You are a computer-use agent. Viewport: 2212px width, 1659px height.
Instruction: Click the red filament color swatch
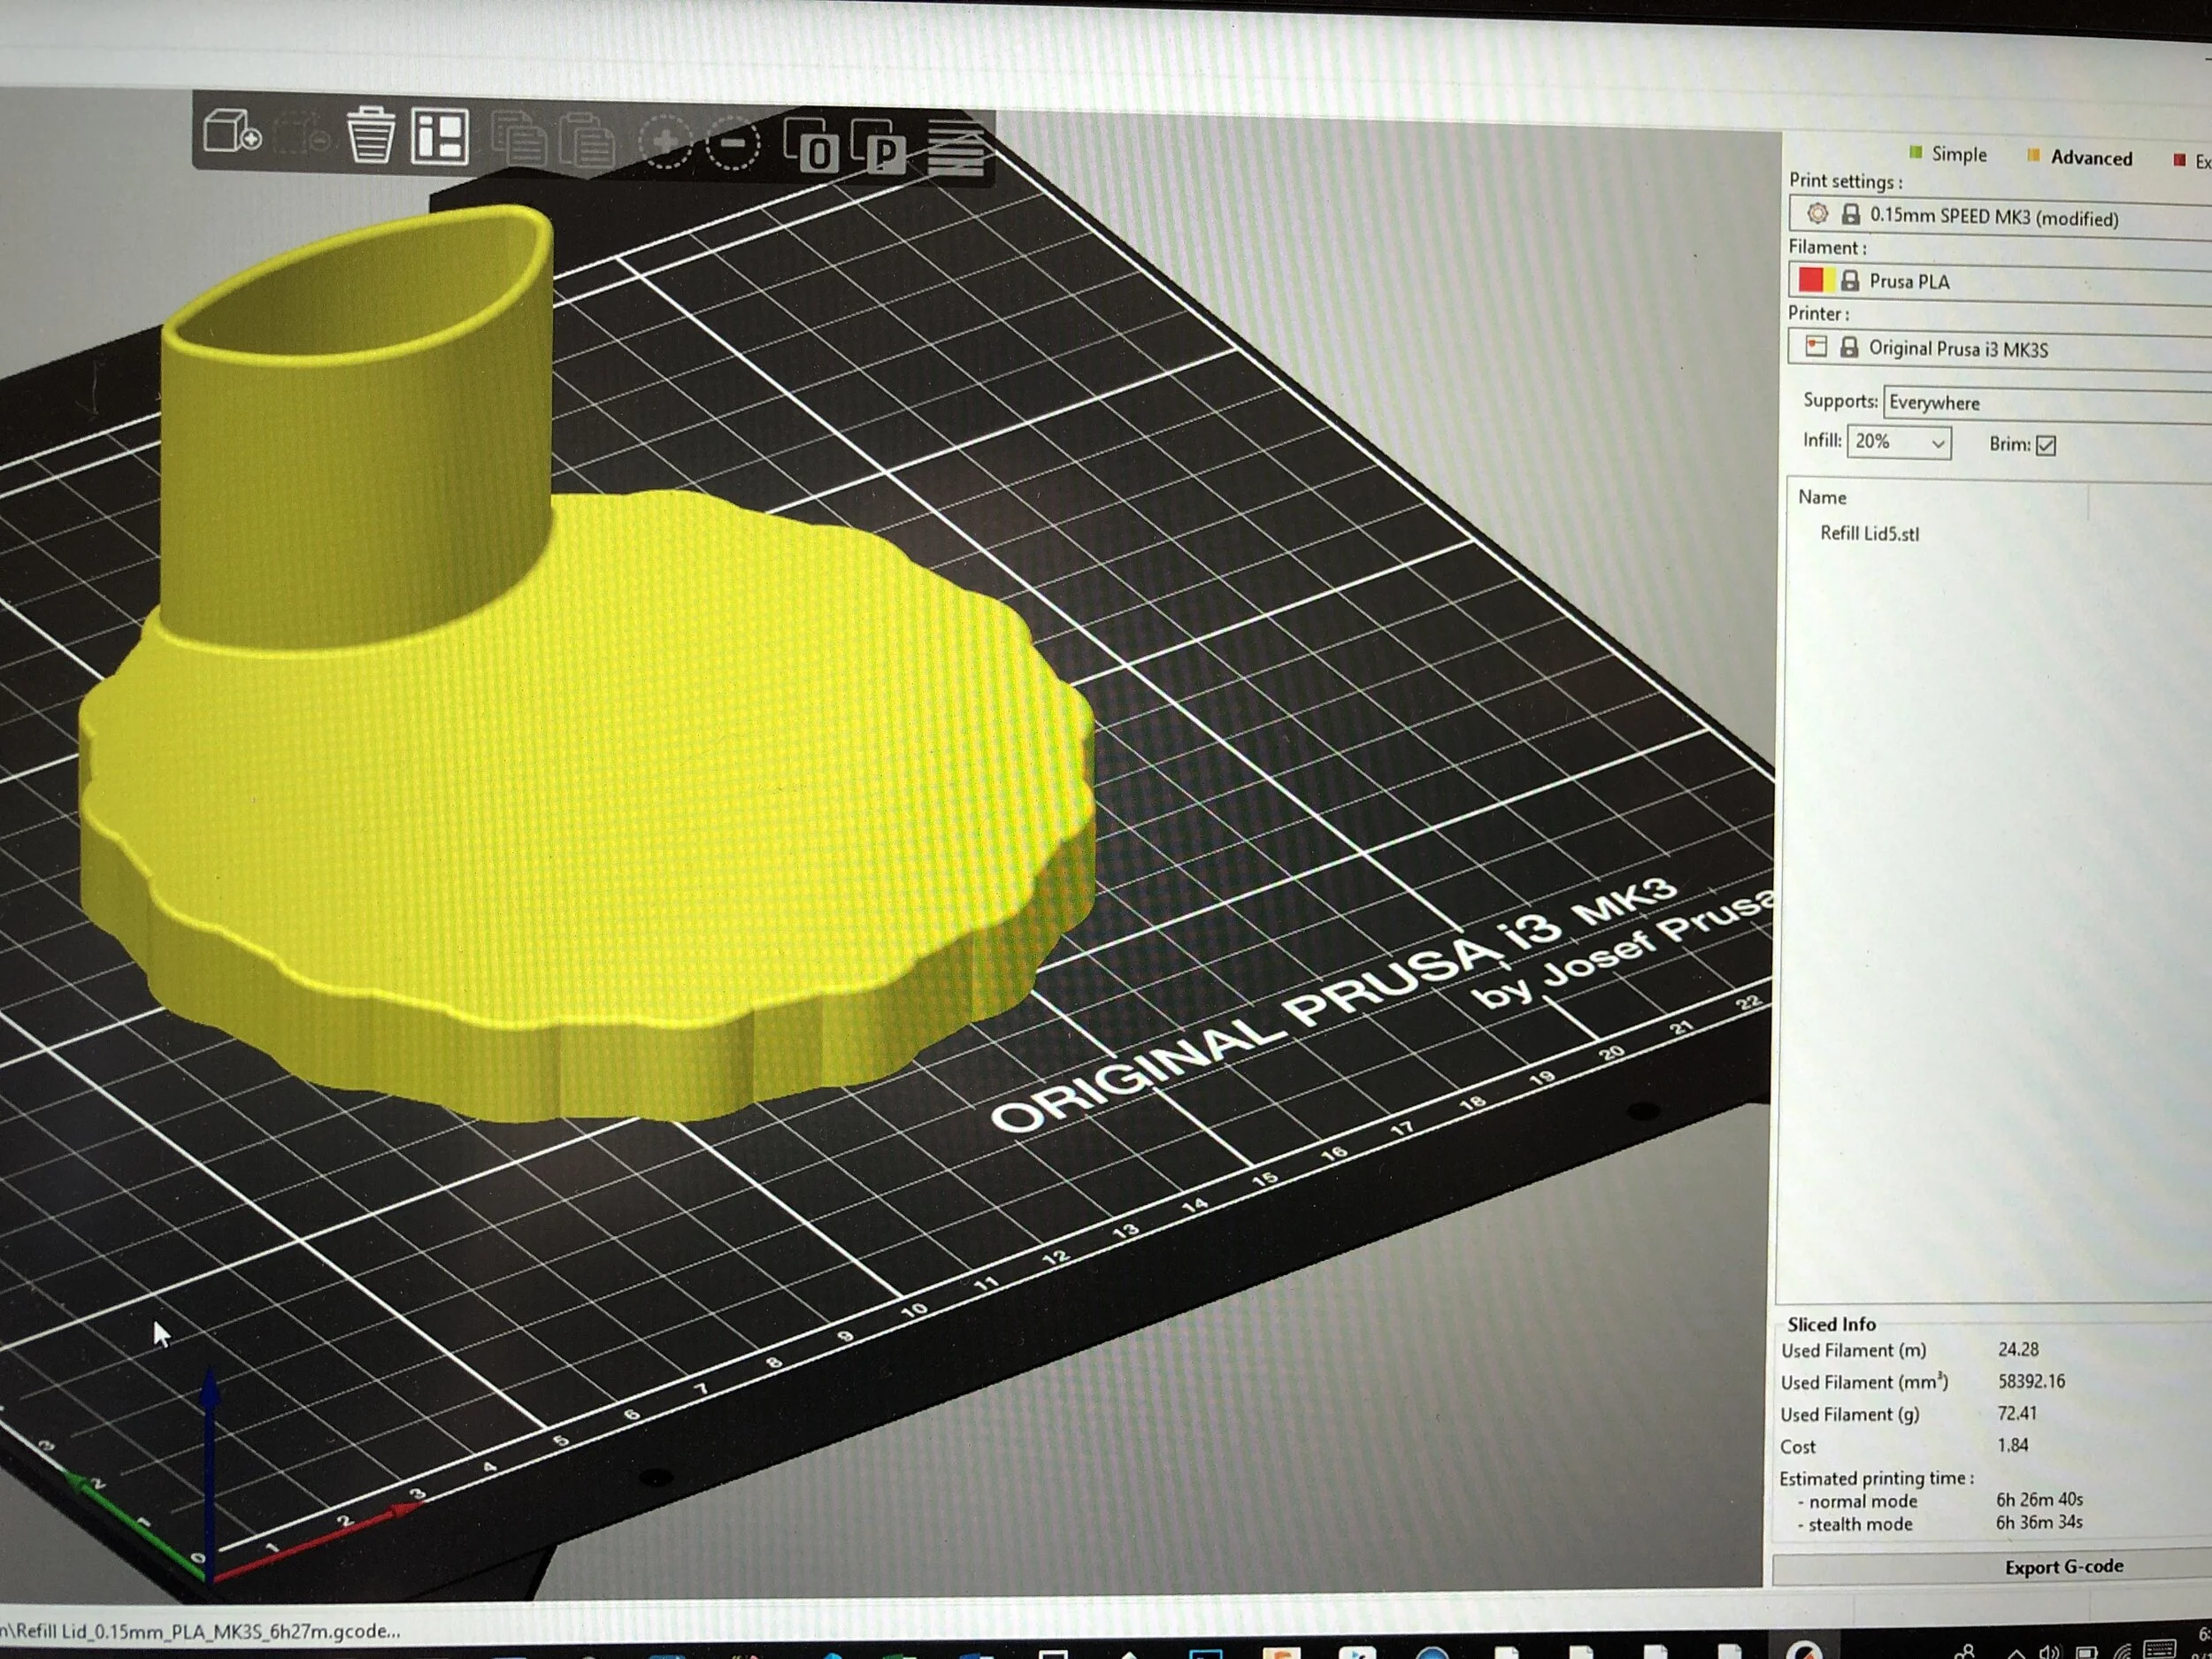pos(1810,280)
